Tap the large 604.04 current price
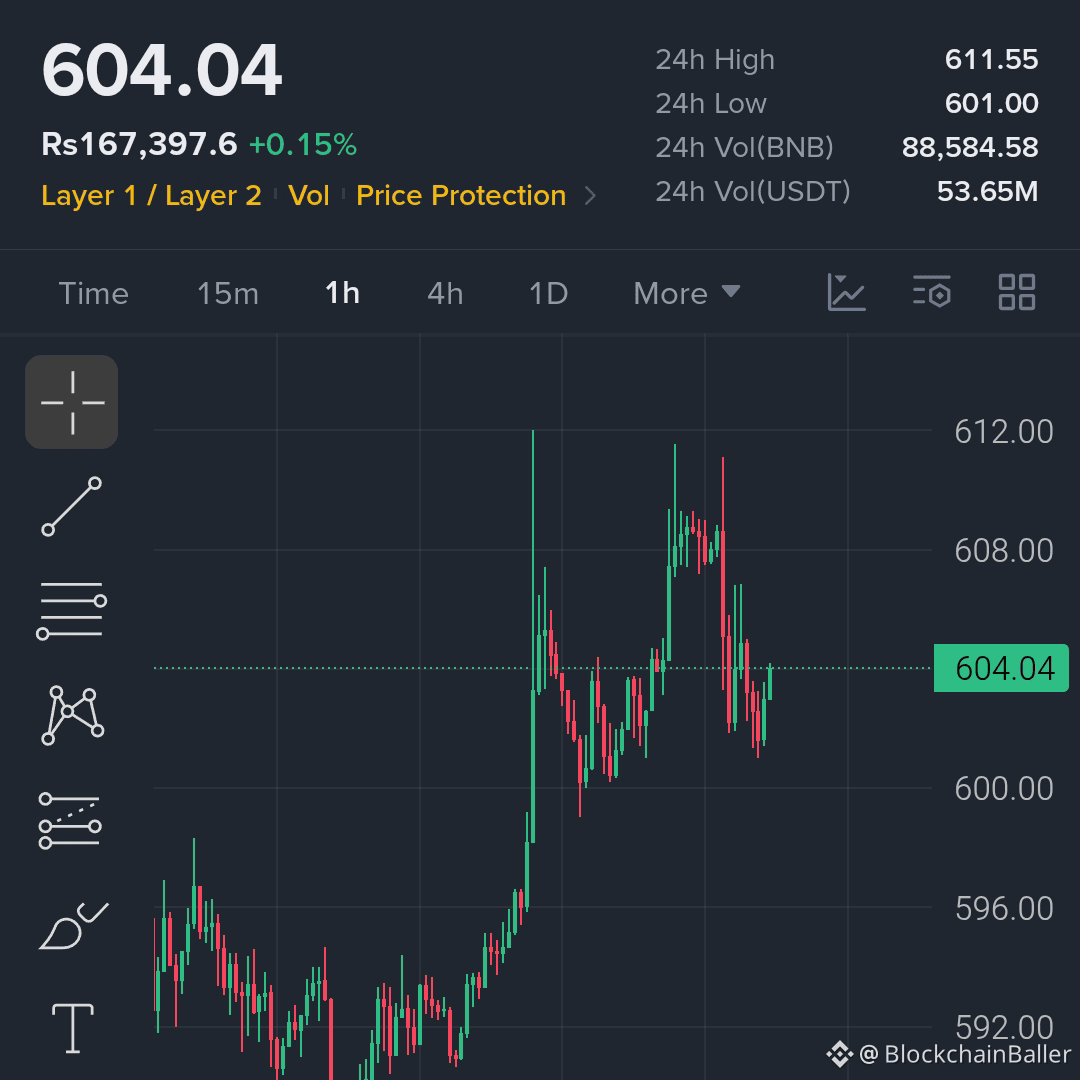 pos(162,70)
